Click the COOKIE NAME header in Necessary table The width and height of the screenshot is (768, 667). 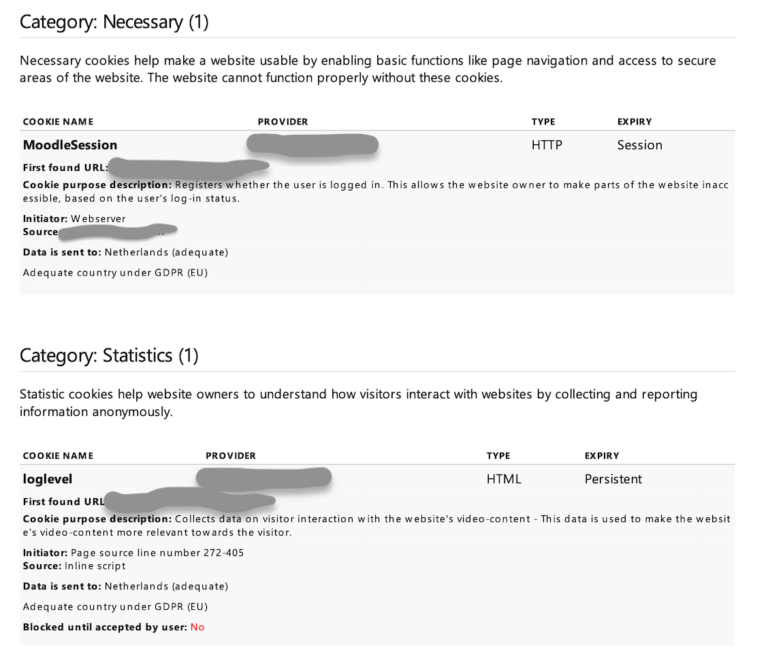(58, 121)
